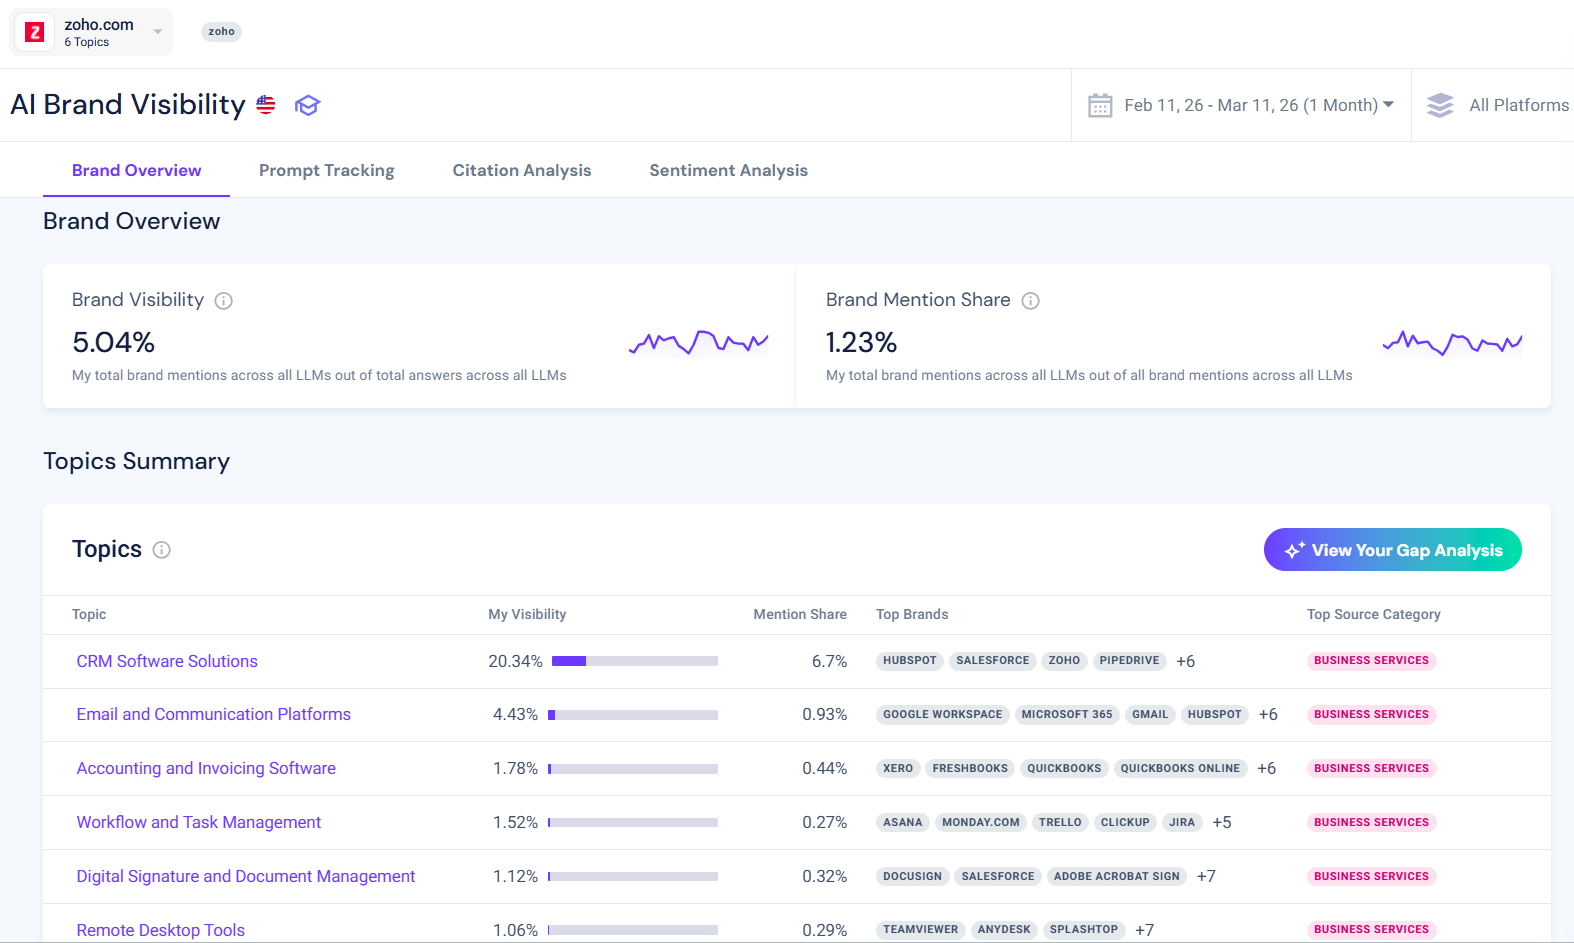Click the ZOHO brand tag in CRM row

1064,660
